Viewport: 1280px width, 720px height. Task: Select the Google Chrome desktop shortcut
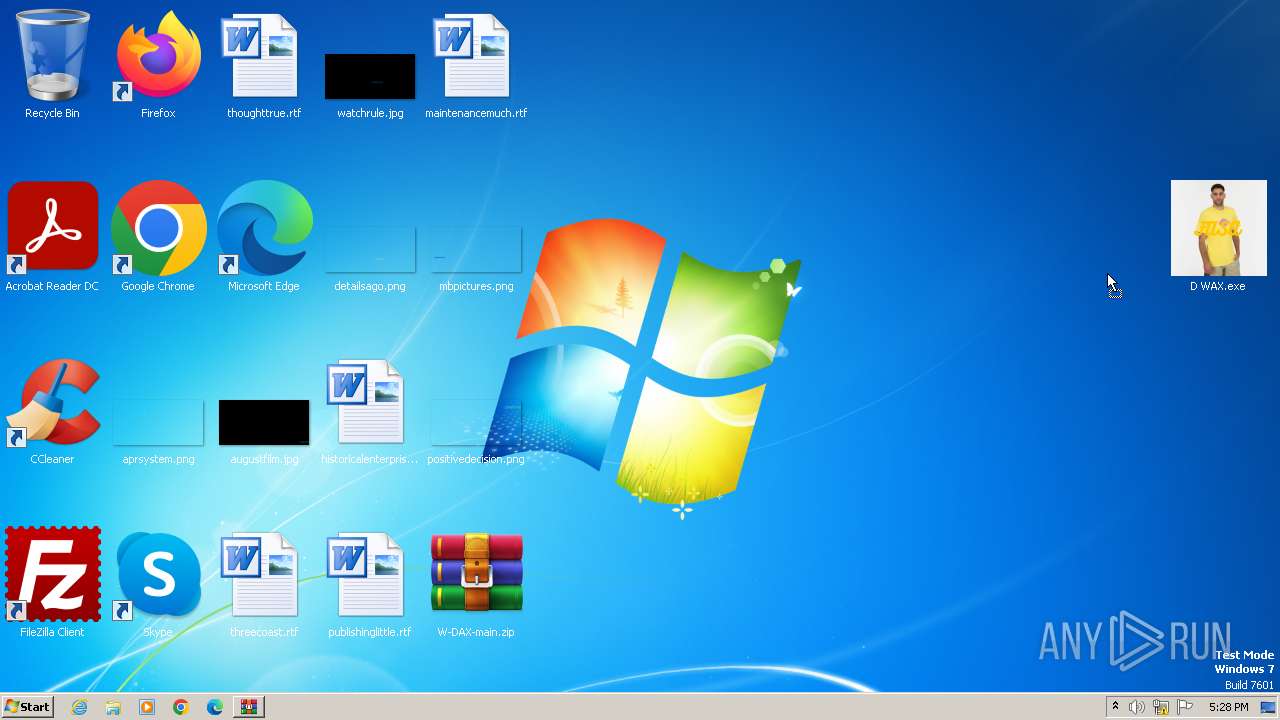[158, 238]
